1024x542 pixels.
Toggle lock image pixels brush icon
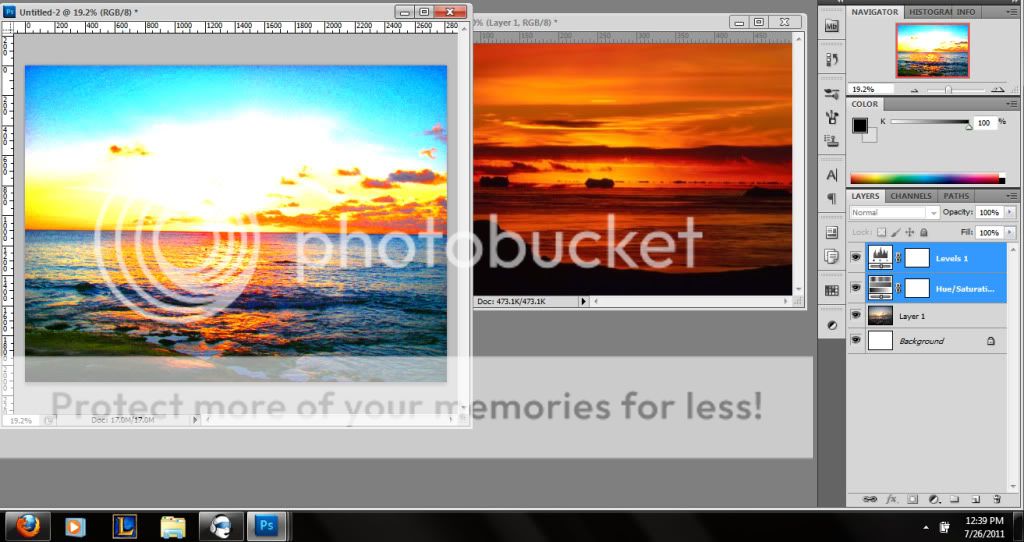click(896, 232)
